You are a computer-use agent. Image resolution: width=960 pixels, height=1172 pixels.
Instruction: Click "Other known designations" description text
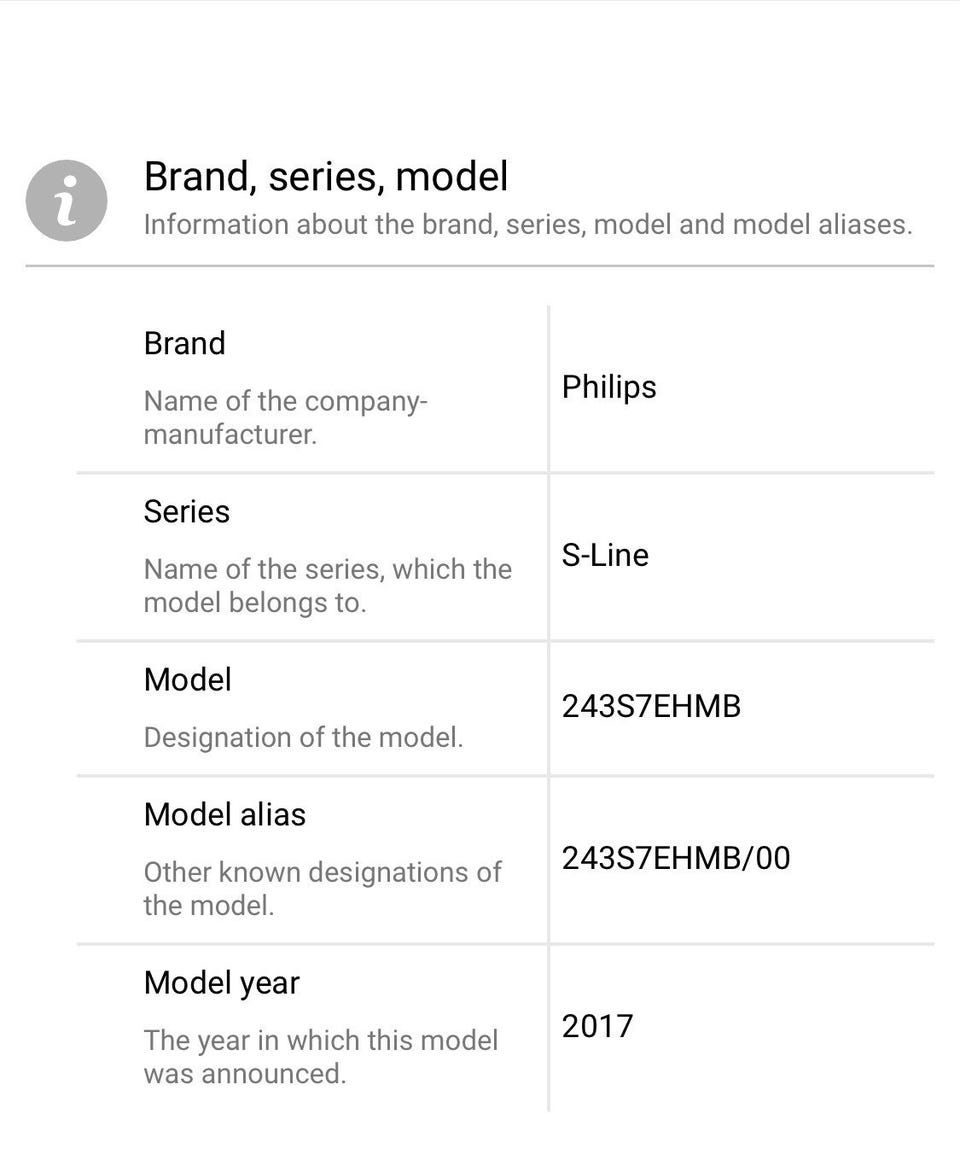coord(322,889)
